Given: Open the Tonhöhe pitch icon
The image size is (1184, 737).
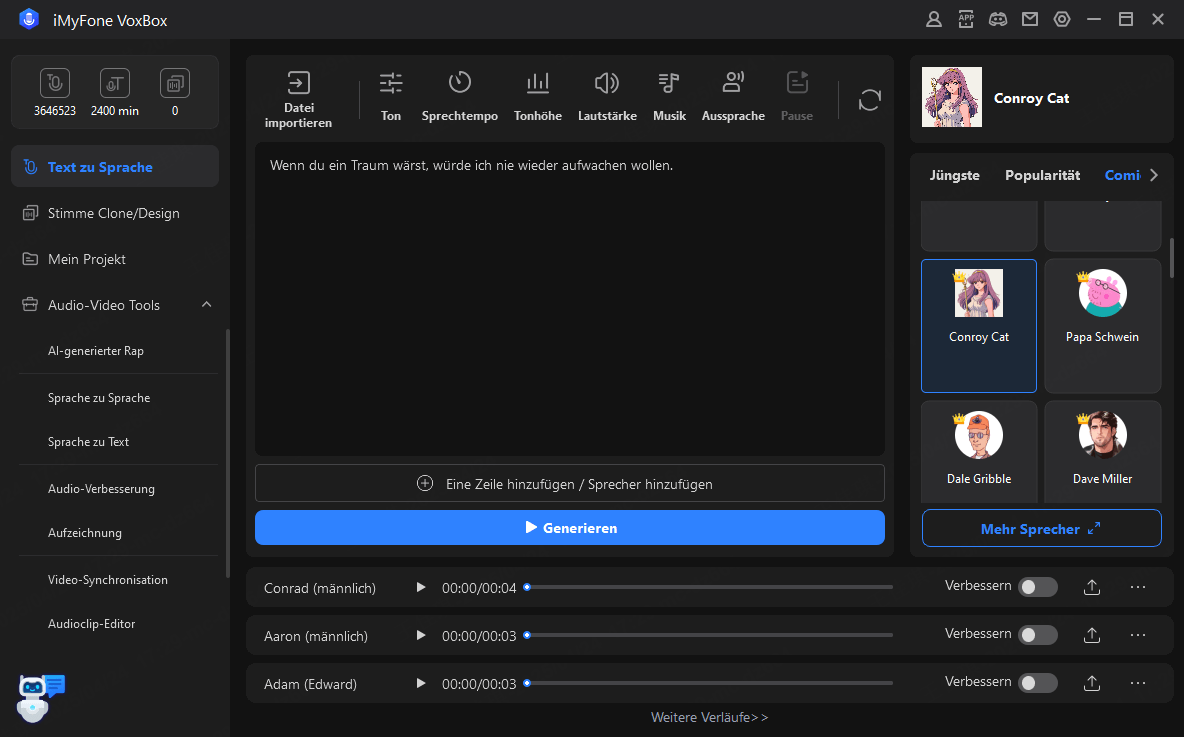Looking at the screenshot, I should 538,84.
